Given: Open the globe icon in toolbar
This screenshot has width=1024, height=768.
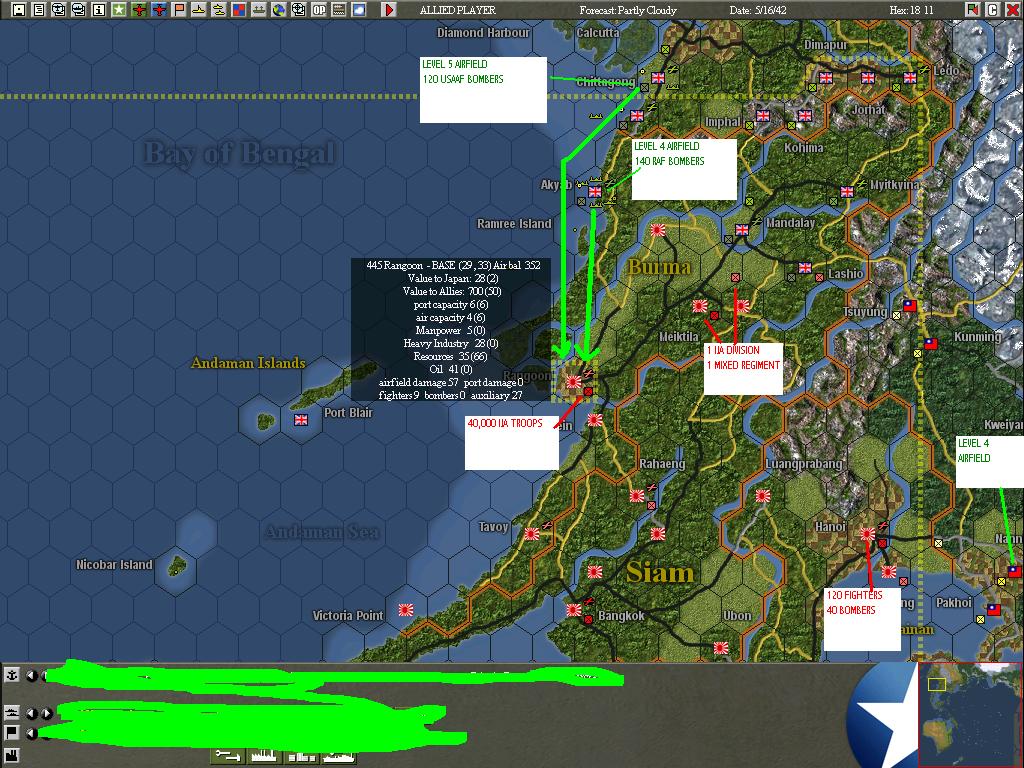Looking at the screenshot, I should tap(279, 10).
